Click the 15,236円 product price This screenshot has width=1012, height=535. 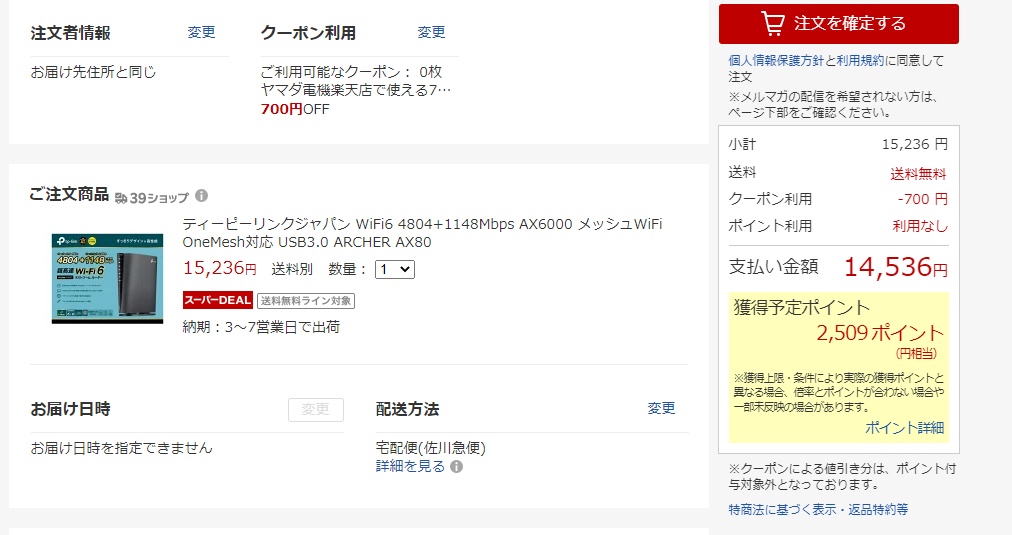click(x=219, y=268)
